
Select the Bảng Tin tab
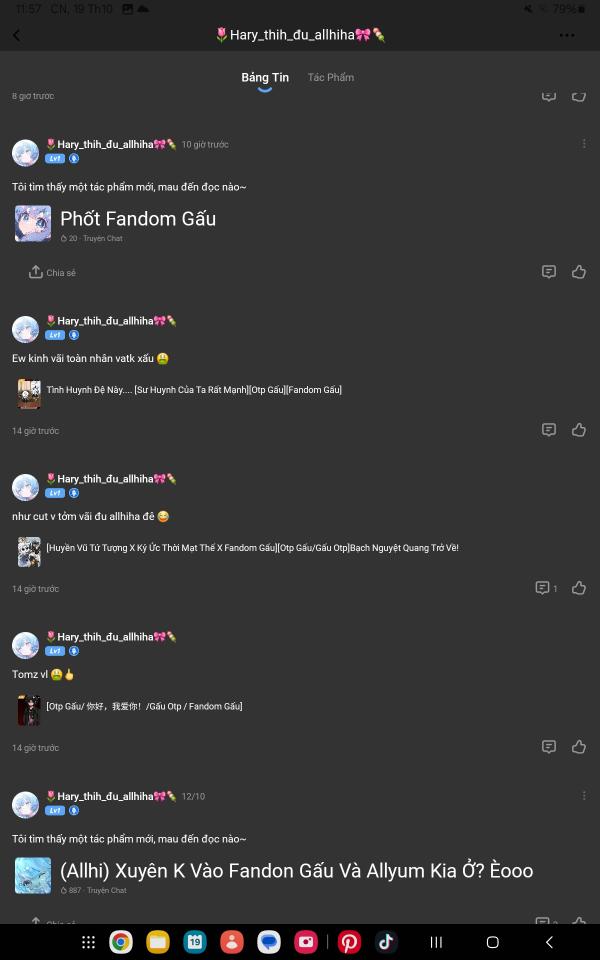[264, 78]
